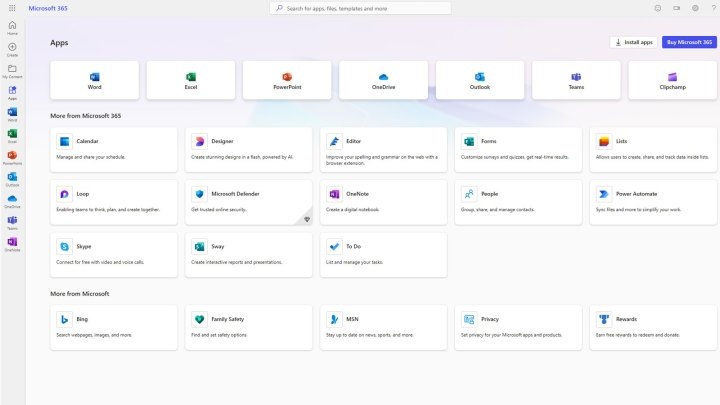720x405 pixels.
Task: Open the To Do app card
Action: coord(383,255)
